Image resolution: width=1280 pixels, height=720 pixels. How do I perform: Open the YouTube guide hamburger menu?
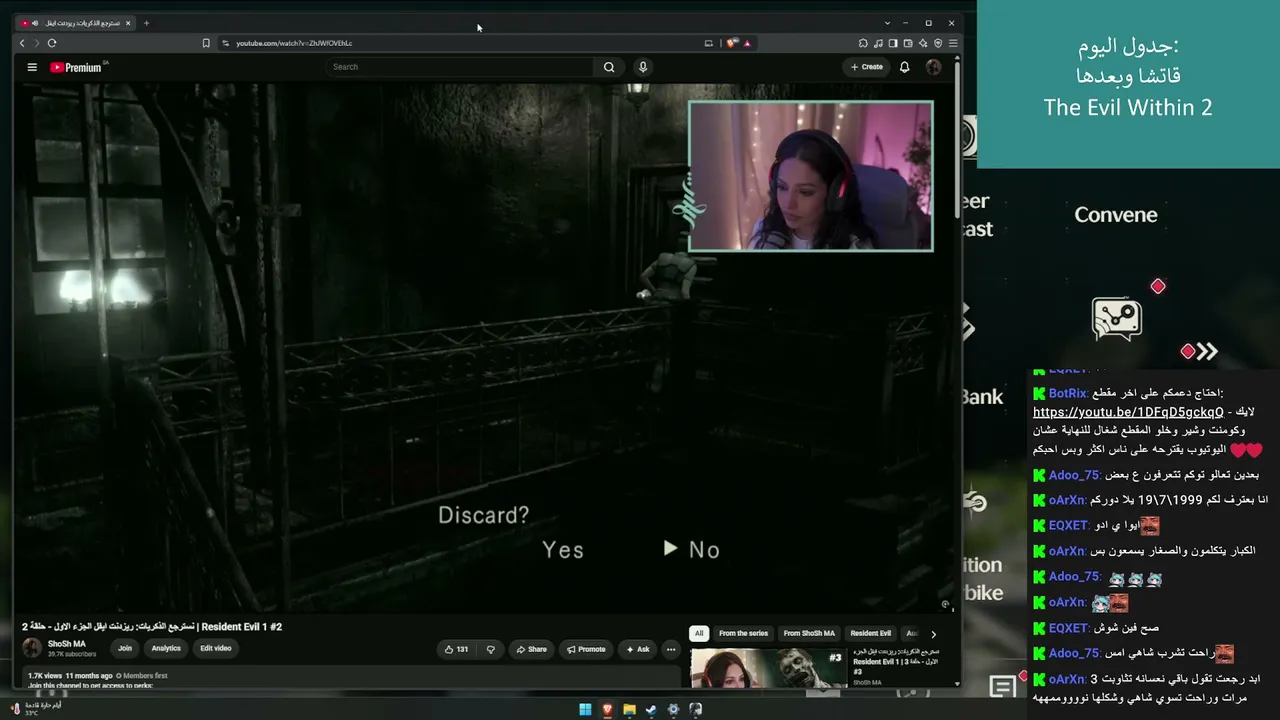(x=32, y=67)
